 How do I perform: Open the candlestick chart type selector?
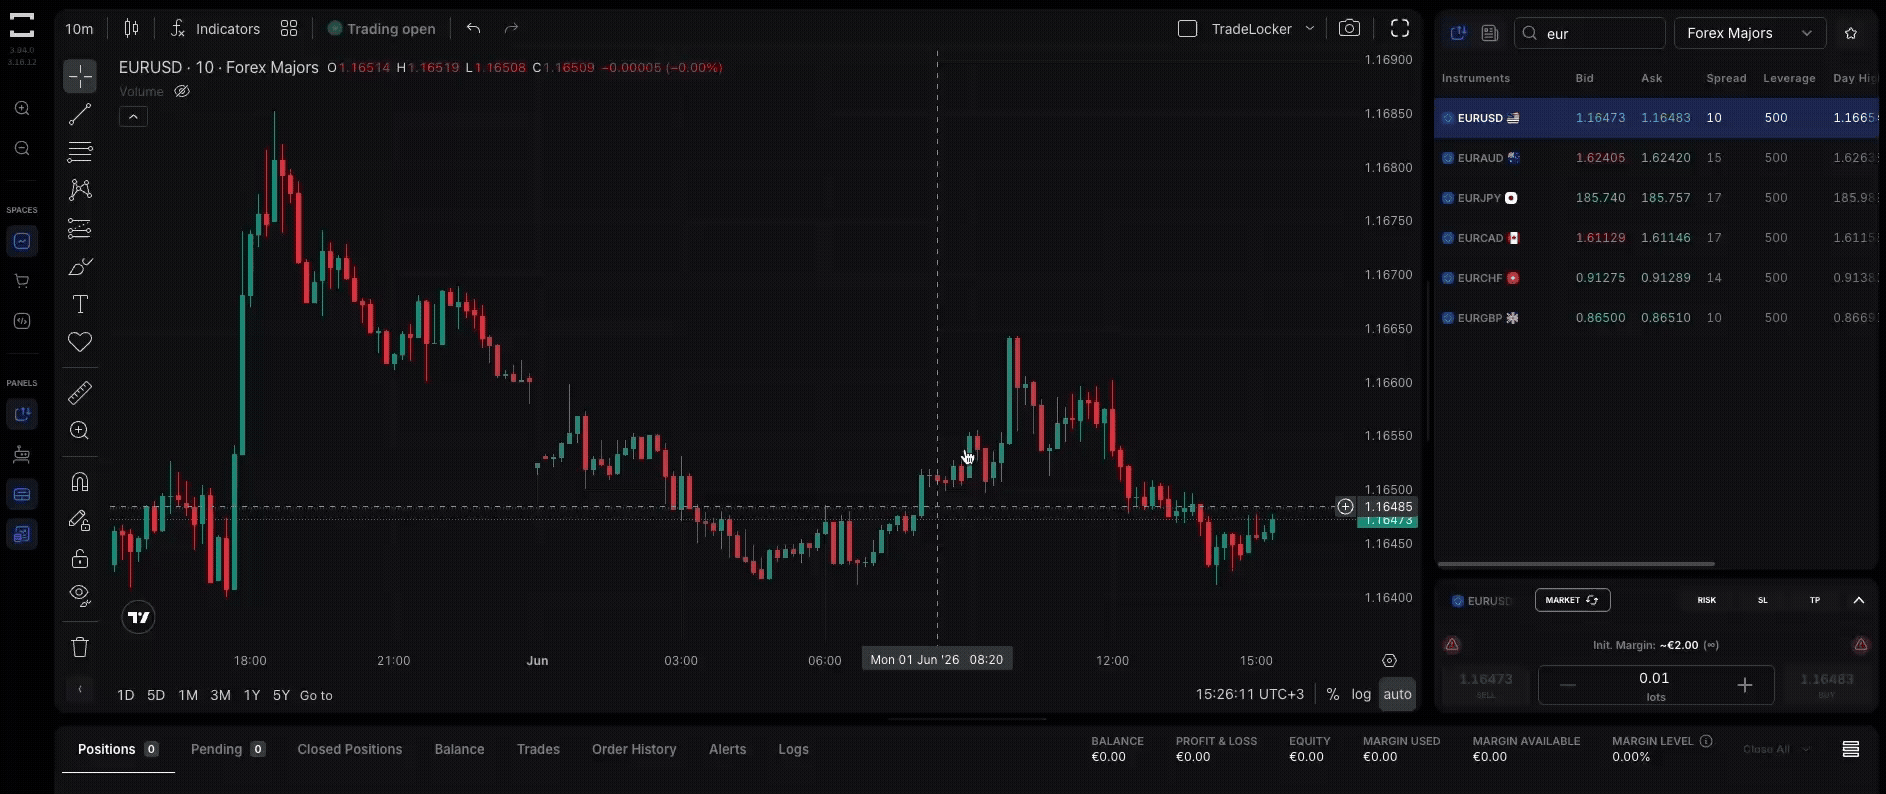pyautogui.click(x=131, y=28)
